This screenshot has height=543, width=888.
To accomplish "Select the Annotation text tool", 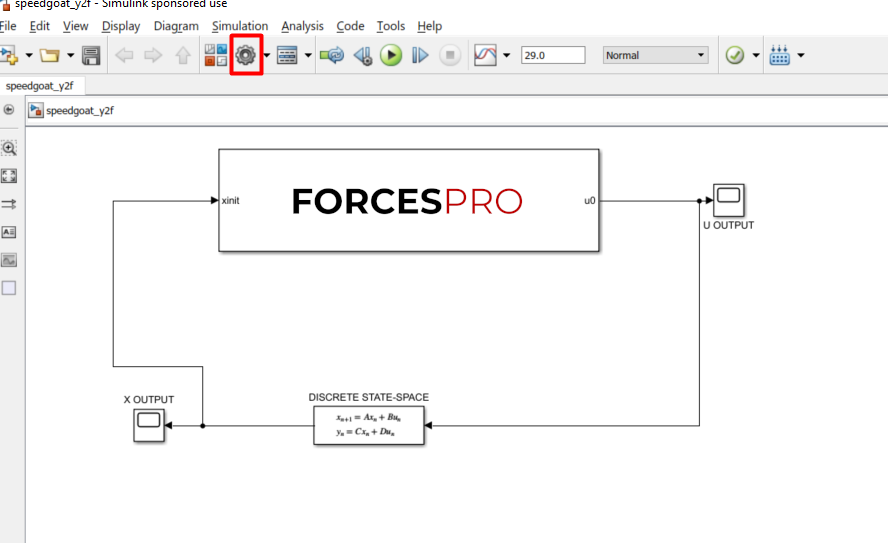I will 9,232.
